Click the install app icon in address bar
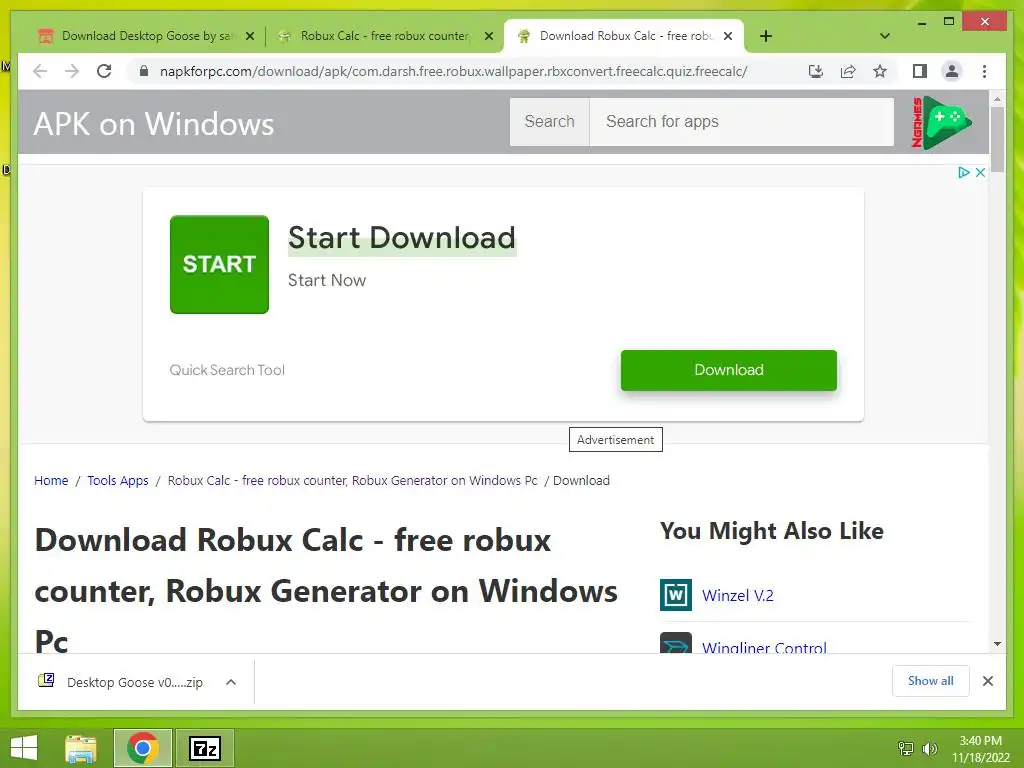The image size is (1024, 768). (816, 71)
